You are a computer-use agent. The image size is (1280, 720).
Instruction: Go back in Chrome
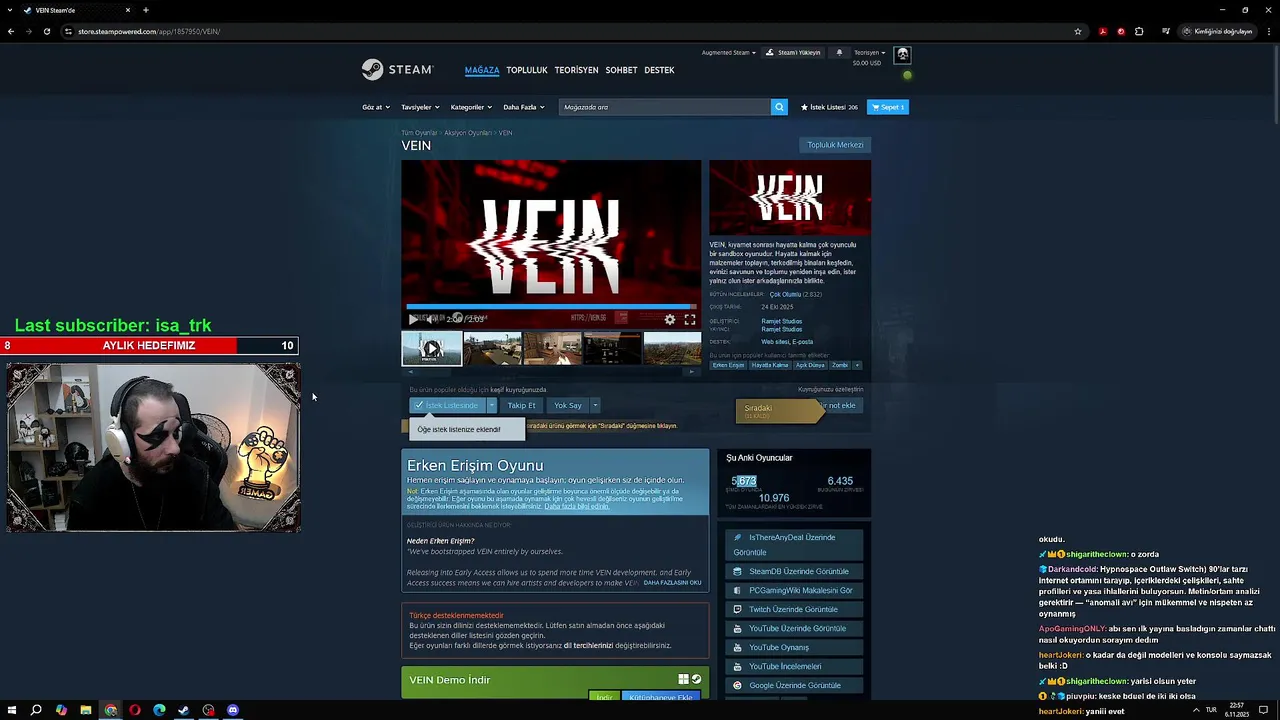point(11,31)
